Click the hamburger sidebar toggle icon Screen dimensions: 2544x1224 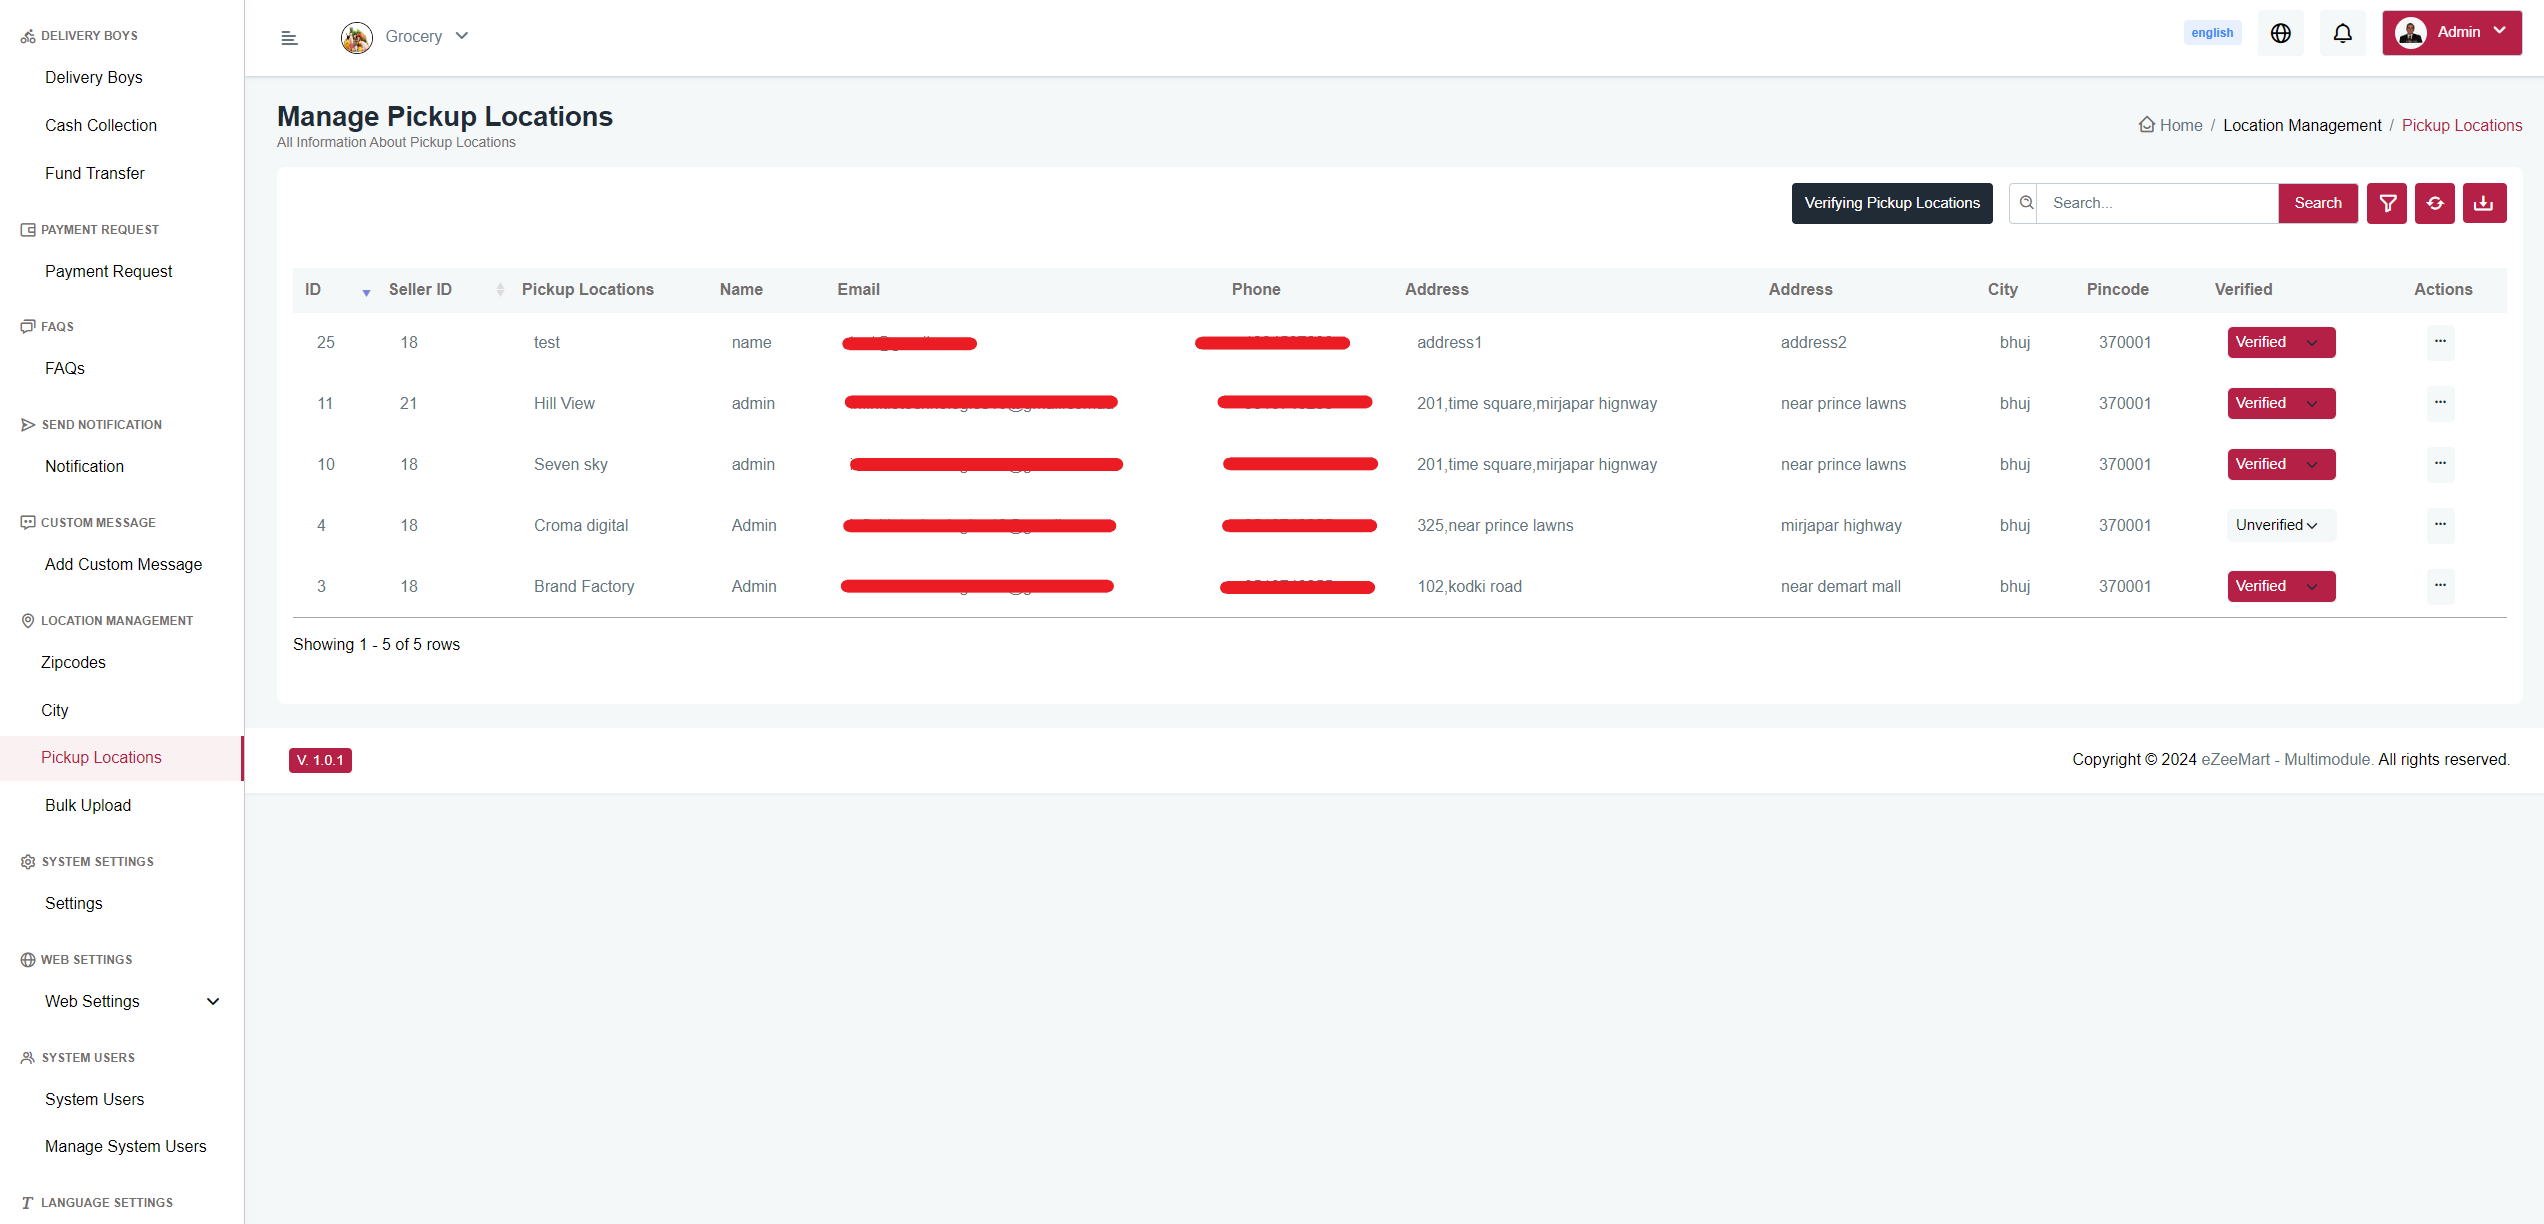[289, 38]
